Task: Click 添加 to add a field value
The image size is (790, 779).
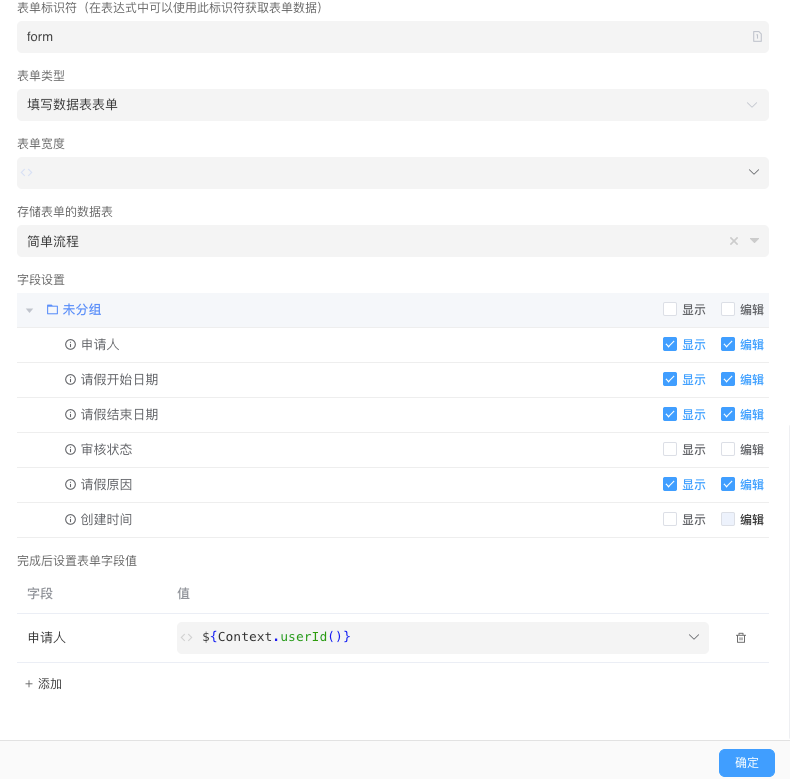Action: [44, 684]
